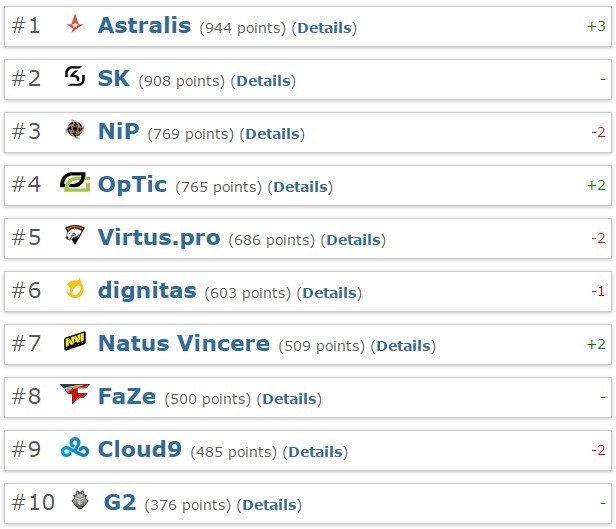Image resolution: width=616 pixels, height=529 pixels.
Task: Open the Virtus.pro team name link
Action: 159,238
